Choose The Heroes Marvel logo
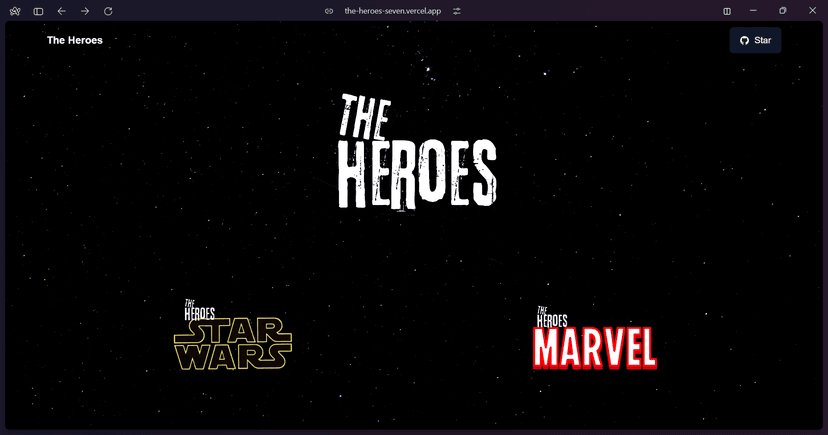828x435 pixels. point(595,338)
